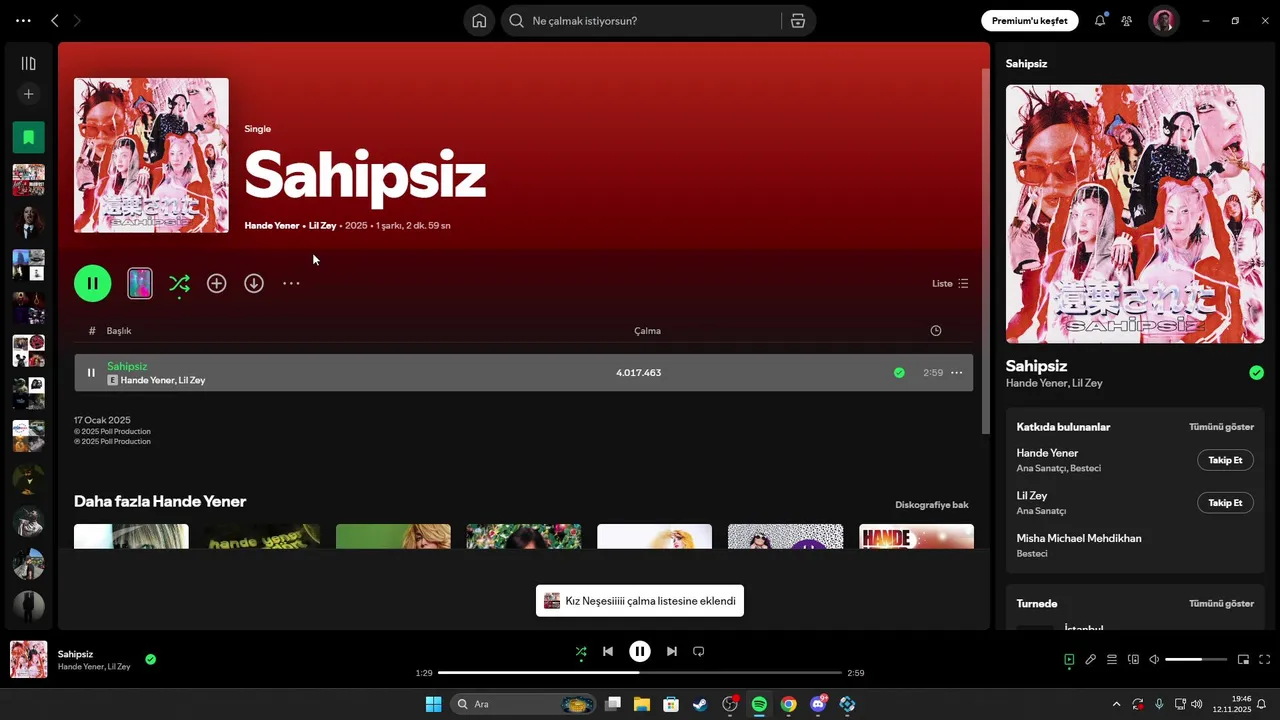This screenshot has height=720, width=1280.
Task: Click the Sahipsiz title in right panel
Action: [1036, 366]
